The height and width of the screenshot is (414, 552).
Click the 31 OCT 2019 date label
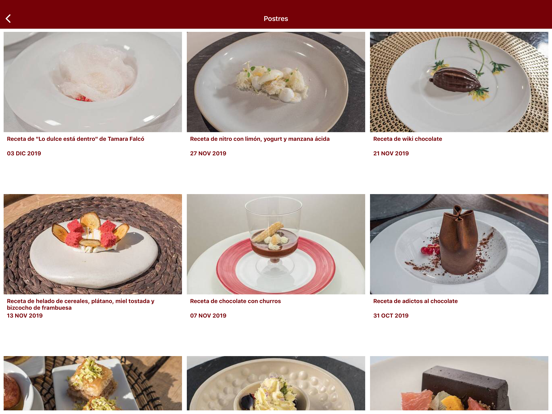pyautogui.click(x=391, y=316)
